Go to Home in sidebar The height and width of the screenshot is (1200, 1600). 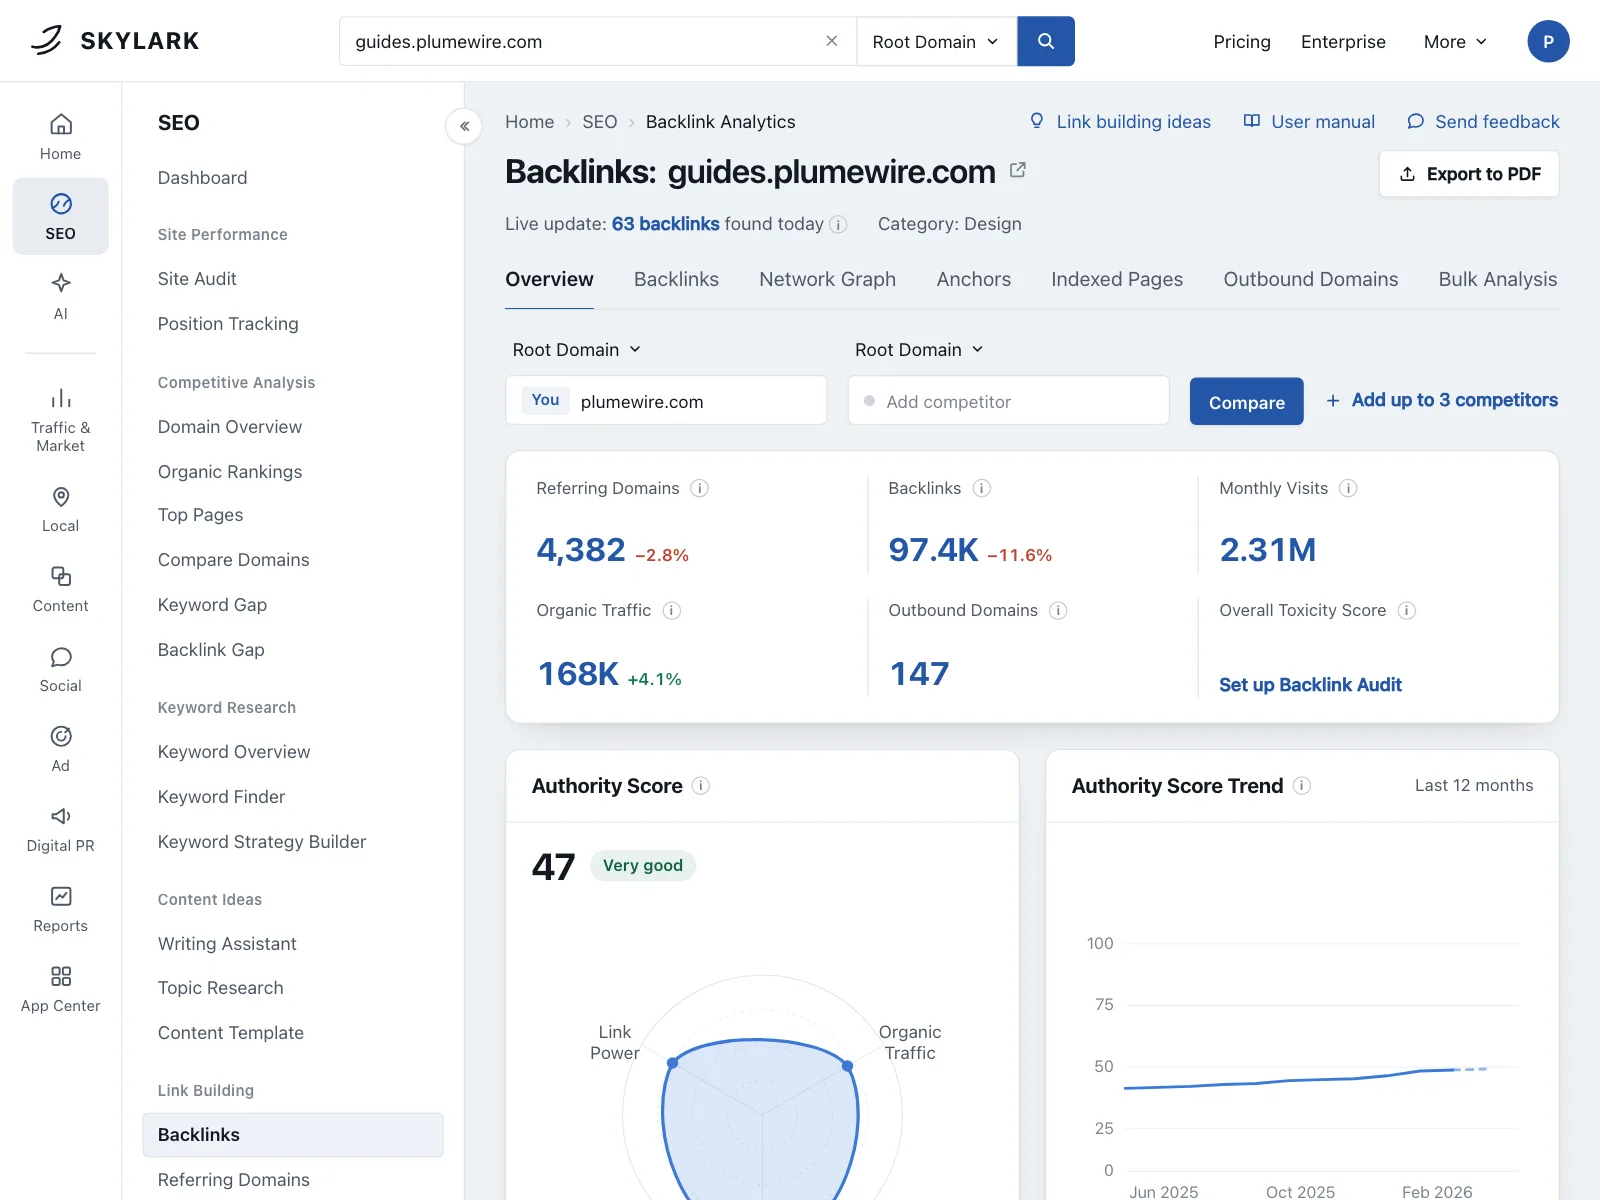coord(61,137)
